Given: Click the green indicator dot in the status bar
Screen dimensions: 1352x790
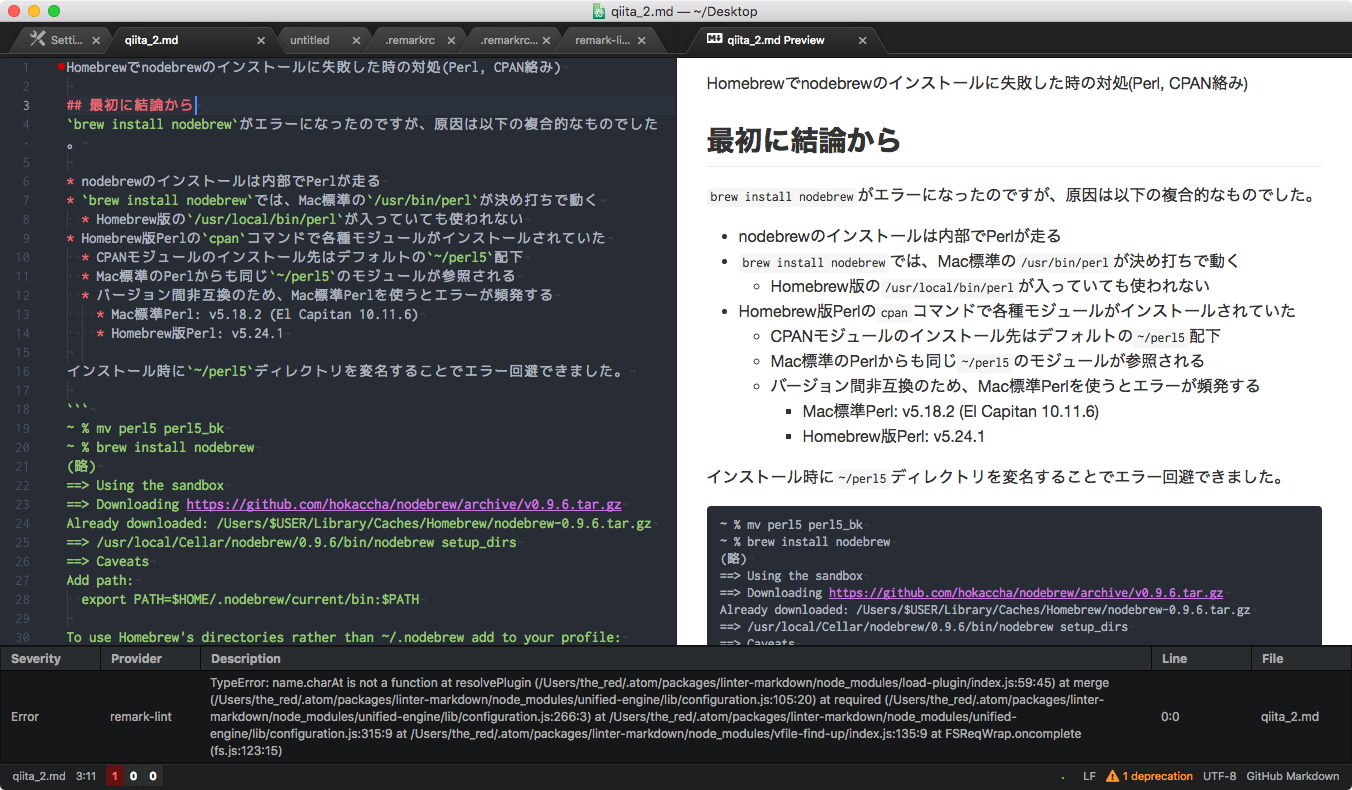Looking at the screenshot, I should click(x=1064, y=776).
